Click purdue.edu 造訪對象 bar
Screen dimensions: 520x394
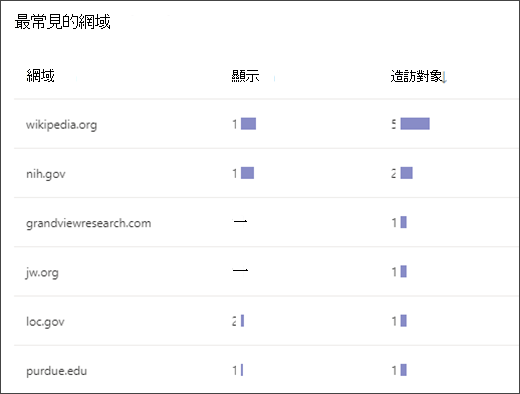coord(404,370)
